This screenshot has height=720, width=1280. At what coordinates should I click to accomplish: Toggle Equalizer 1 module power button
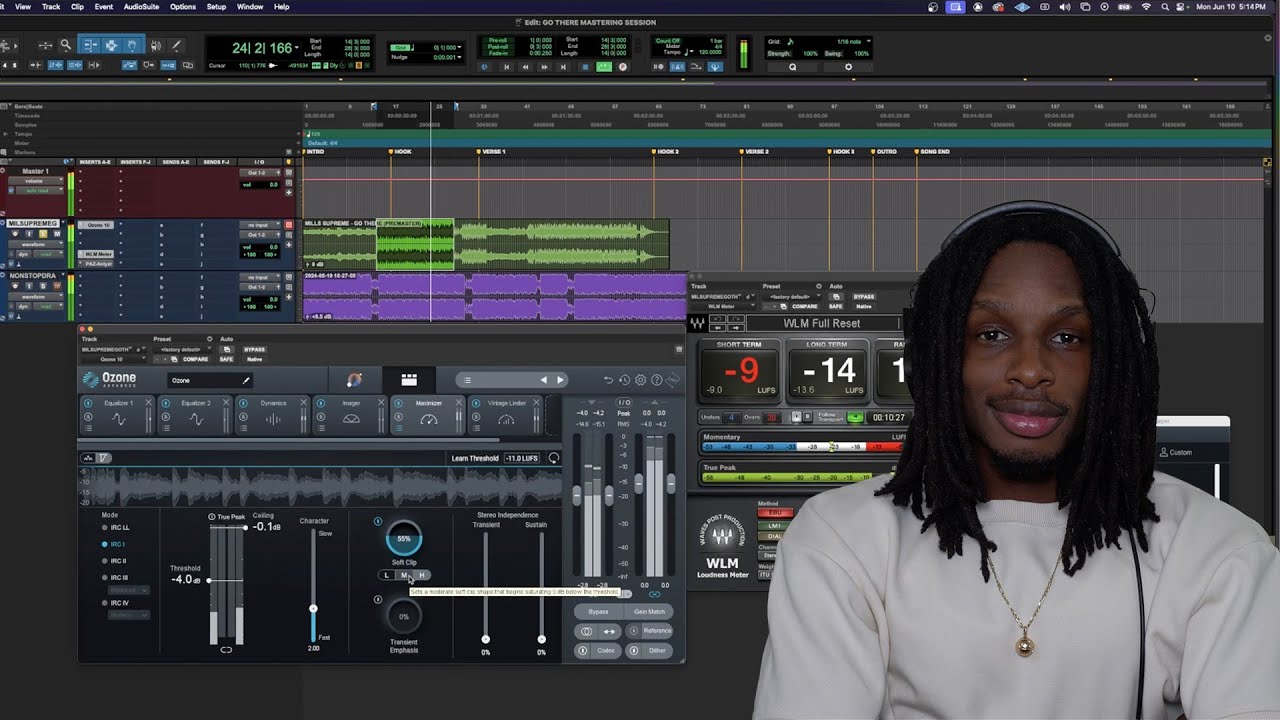point(88,403)
